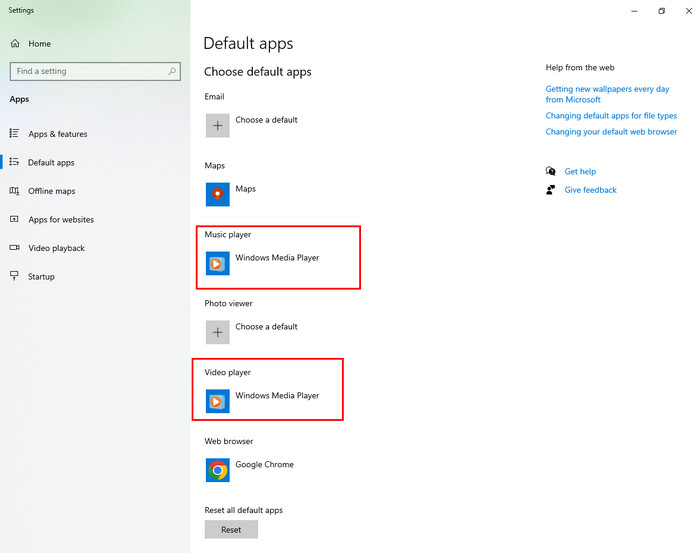Click Windows Media Player icon under Music player
Image resolution: width=700 pixels, height=553 pixels.
(217, 263)
